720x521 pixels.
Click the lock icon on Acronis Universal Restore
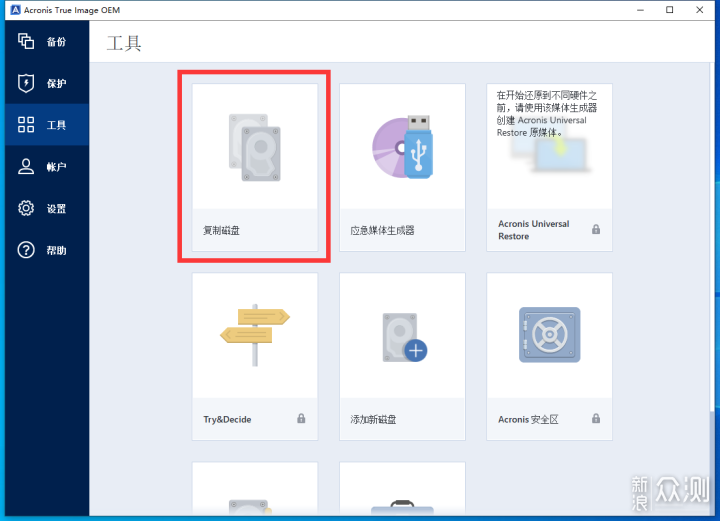596,229
